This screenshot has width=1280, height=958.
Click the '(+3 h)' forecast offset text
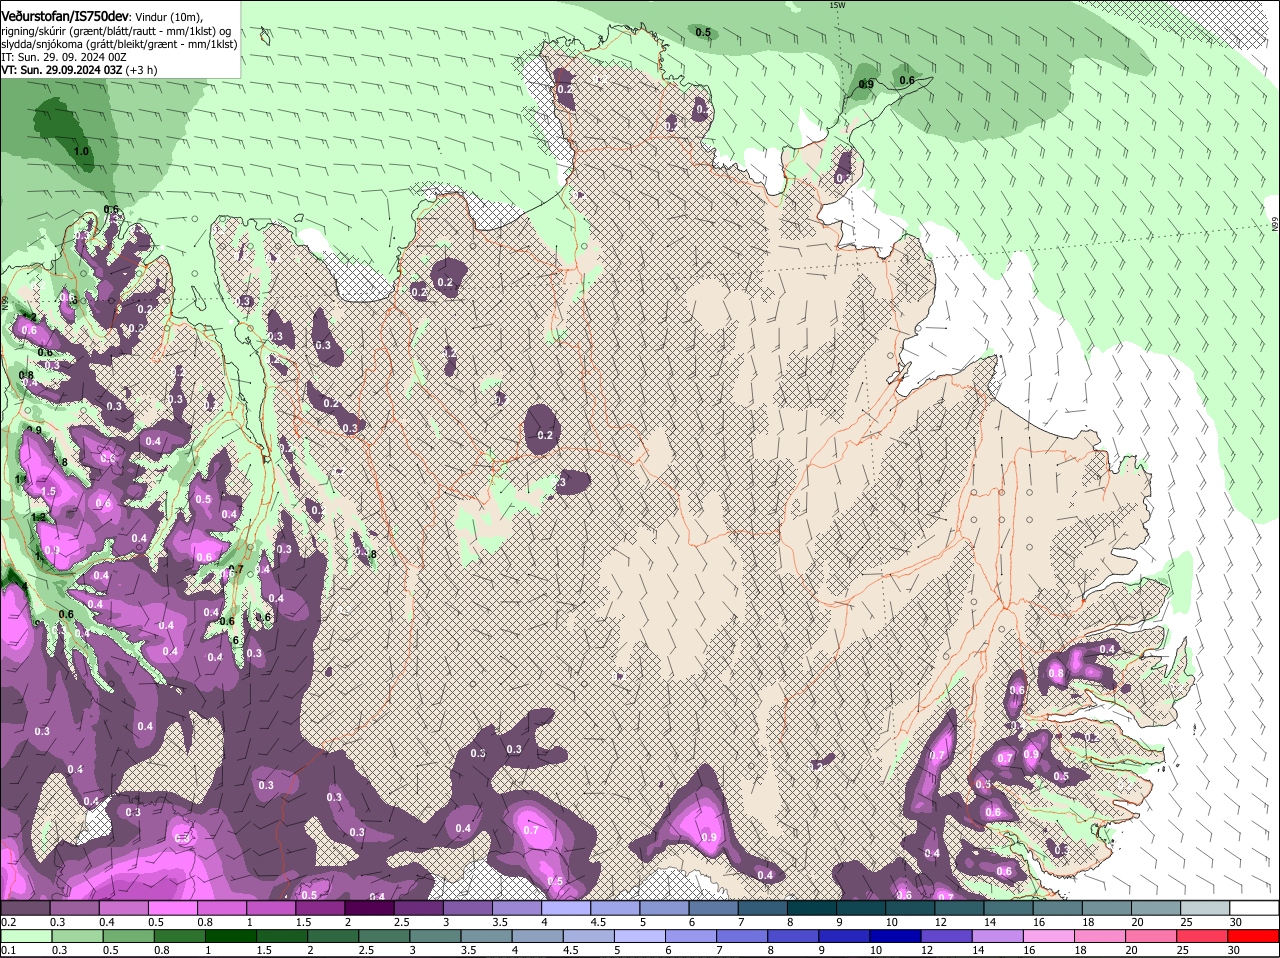141,70
